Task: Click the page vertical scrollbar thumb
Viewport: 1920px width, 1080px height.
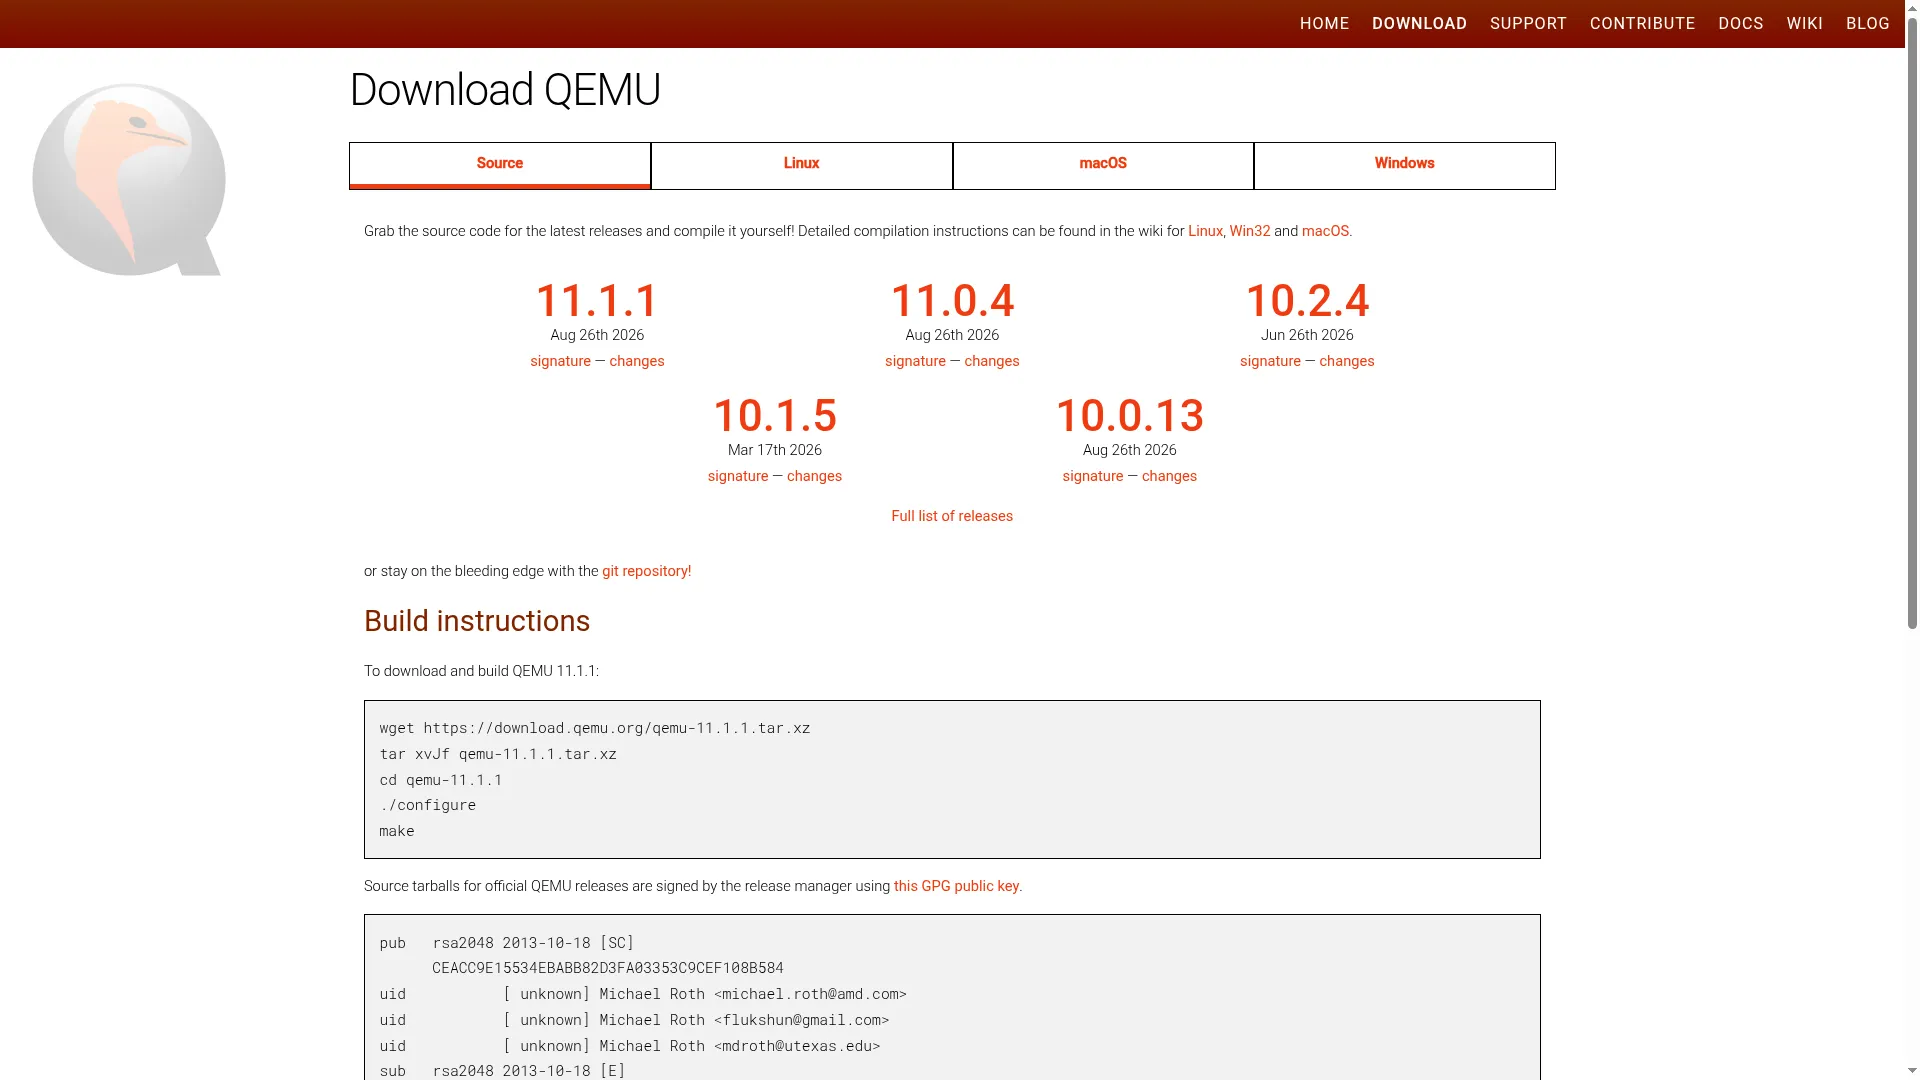Action: [x=1912, y=321]
